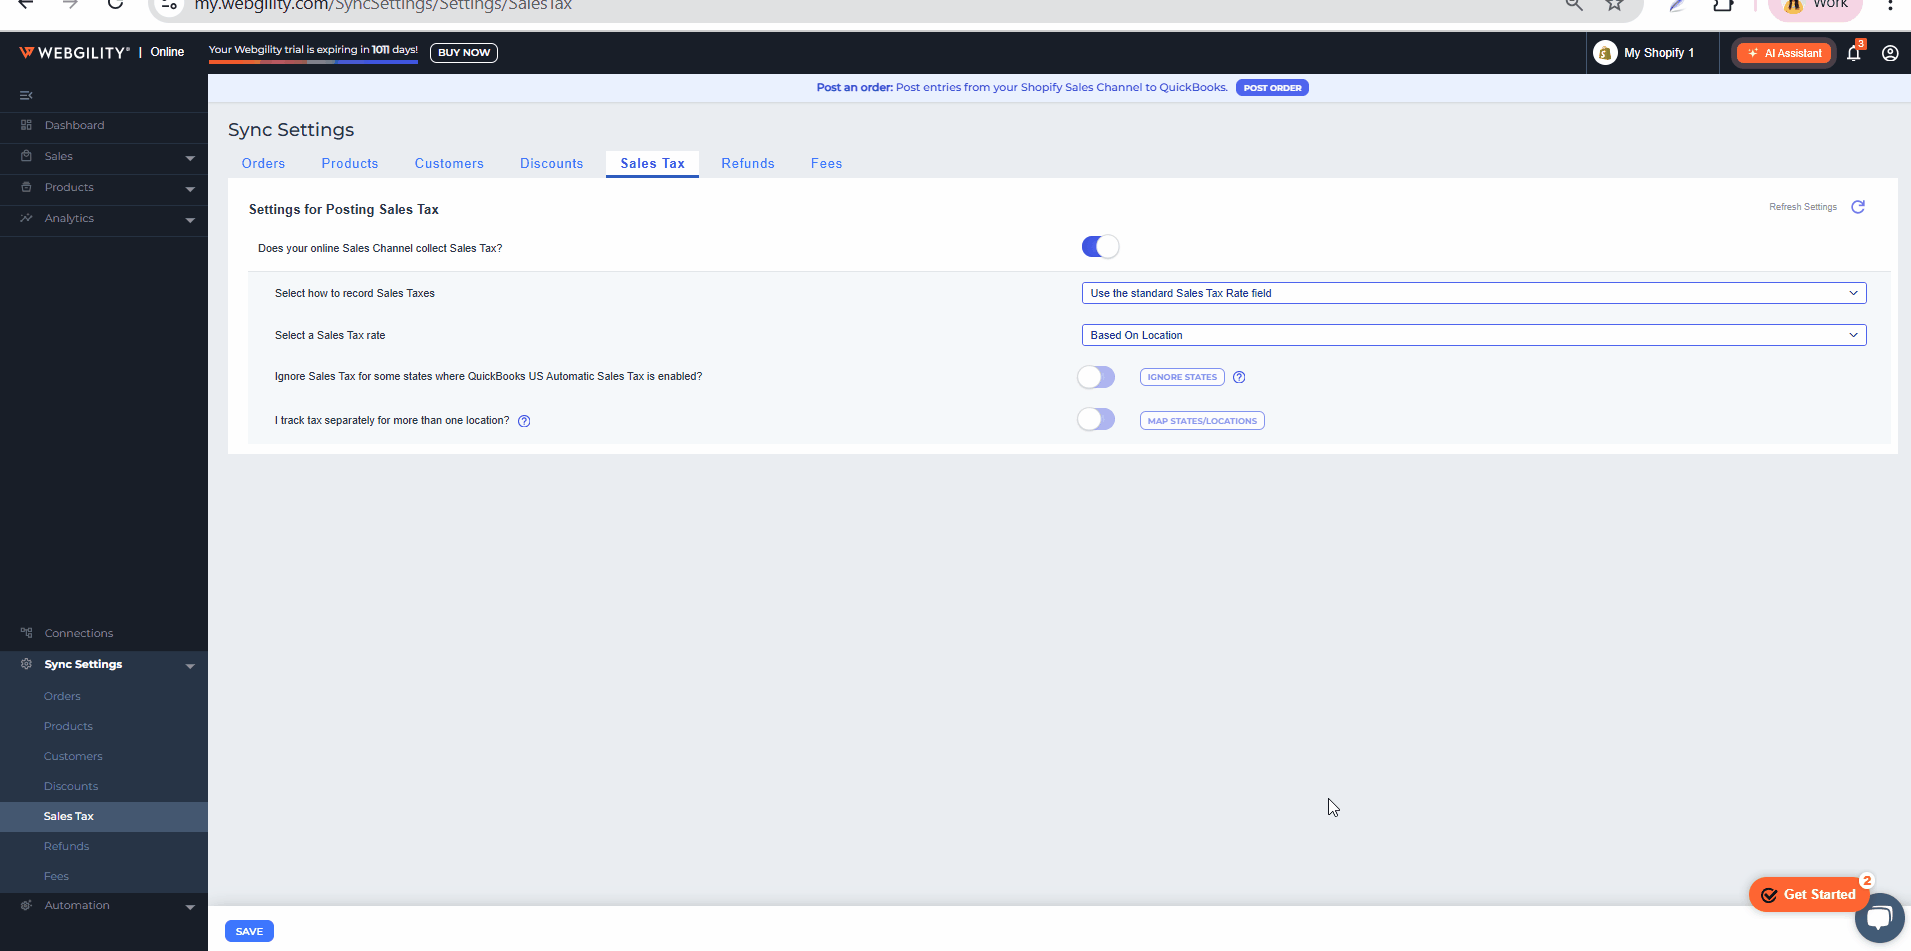Viewport: 1911px width, 951px height.
Task: Disable the Sales Channel collects Sales Tax toggle
Action: (1099, 247)
